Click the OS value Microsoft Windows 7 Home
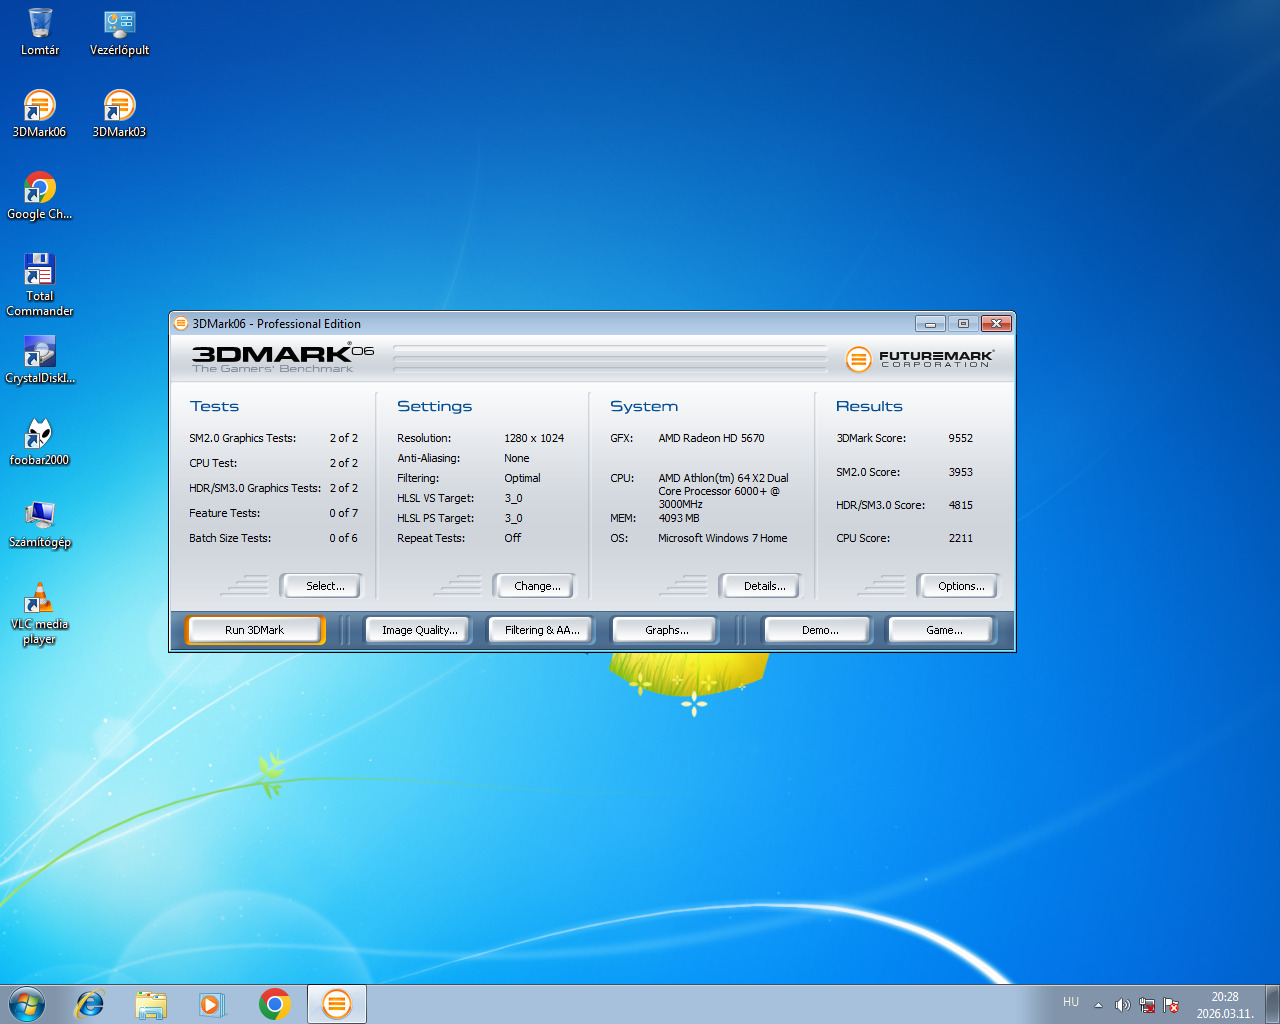The width and height of the screenshot is (1280, 1024). pos(722,538)
